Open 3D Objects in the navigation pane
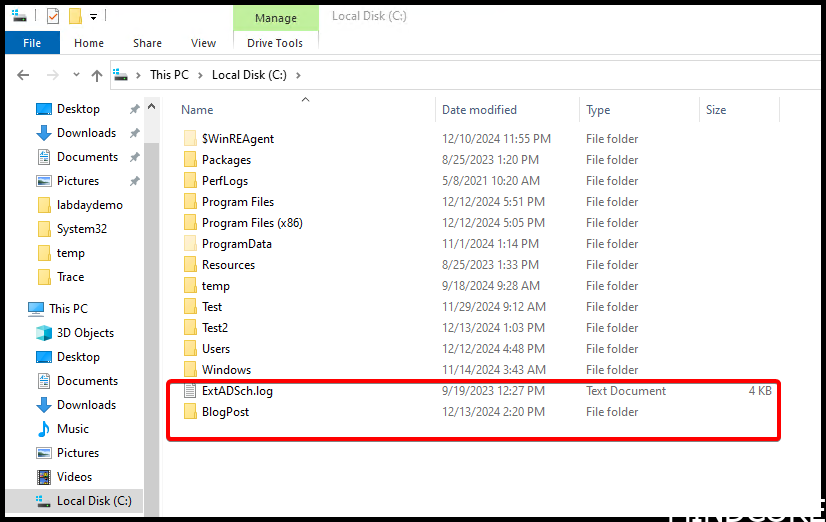826x522 pixels. [85, 333]
